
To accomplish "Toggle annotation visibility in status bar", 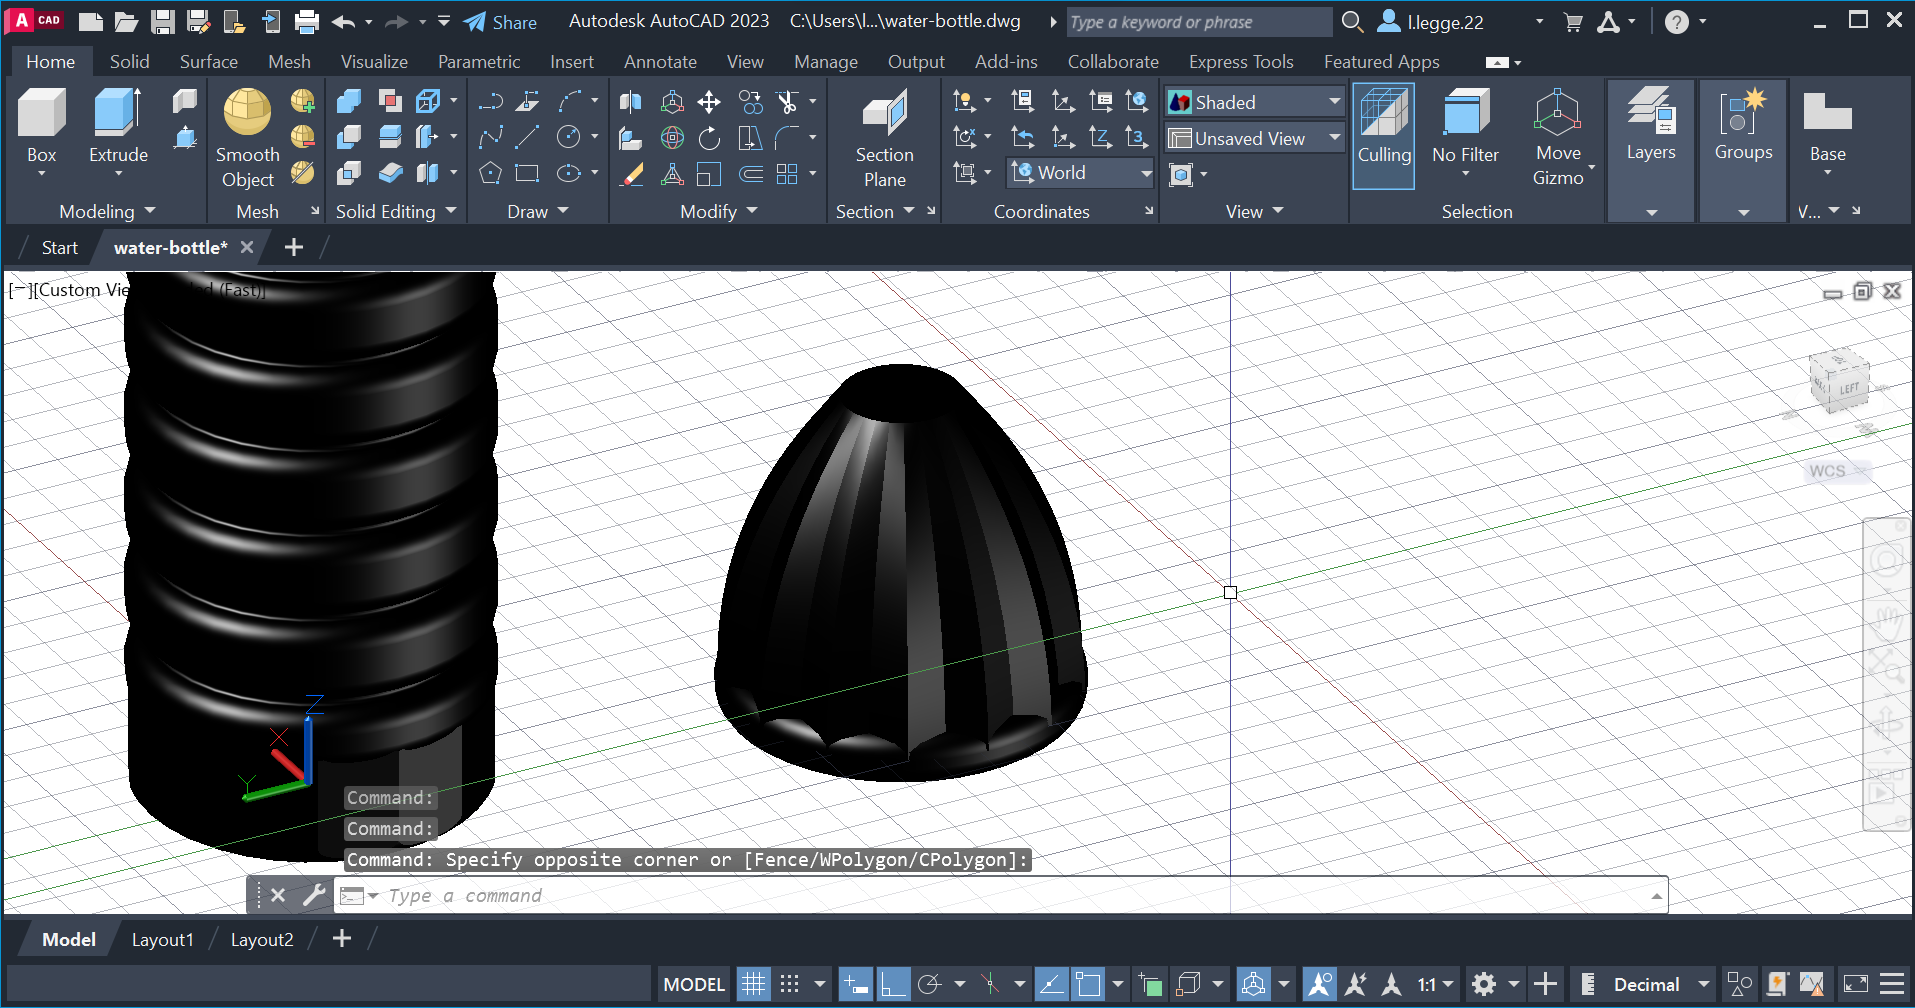I will (x=1320, y=984).
